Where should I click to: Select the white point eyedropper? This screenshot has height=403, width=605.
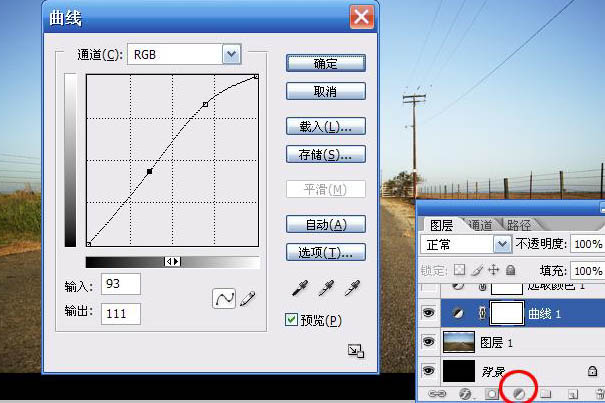point(351,288)
